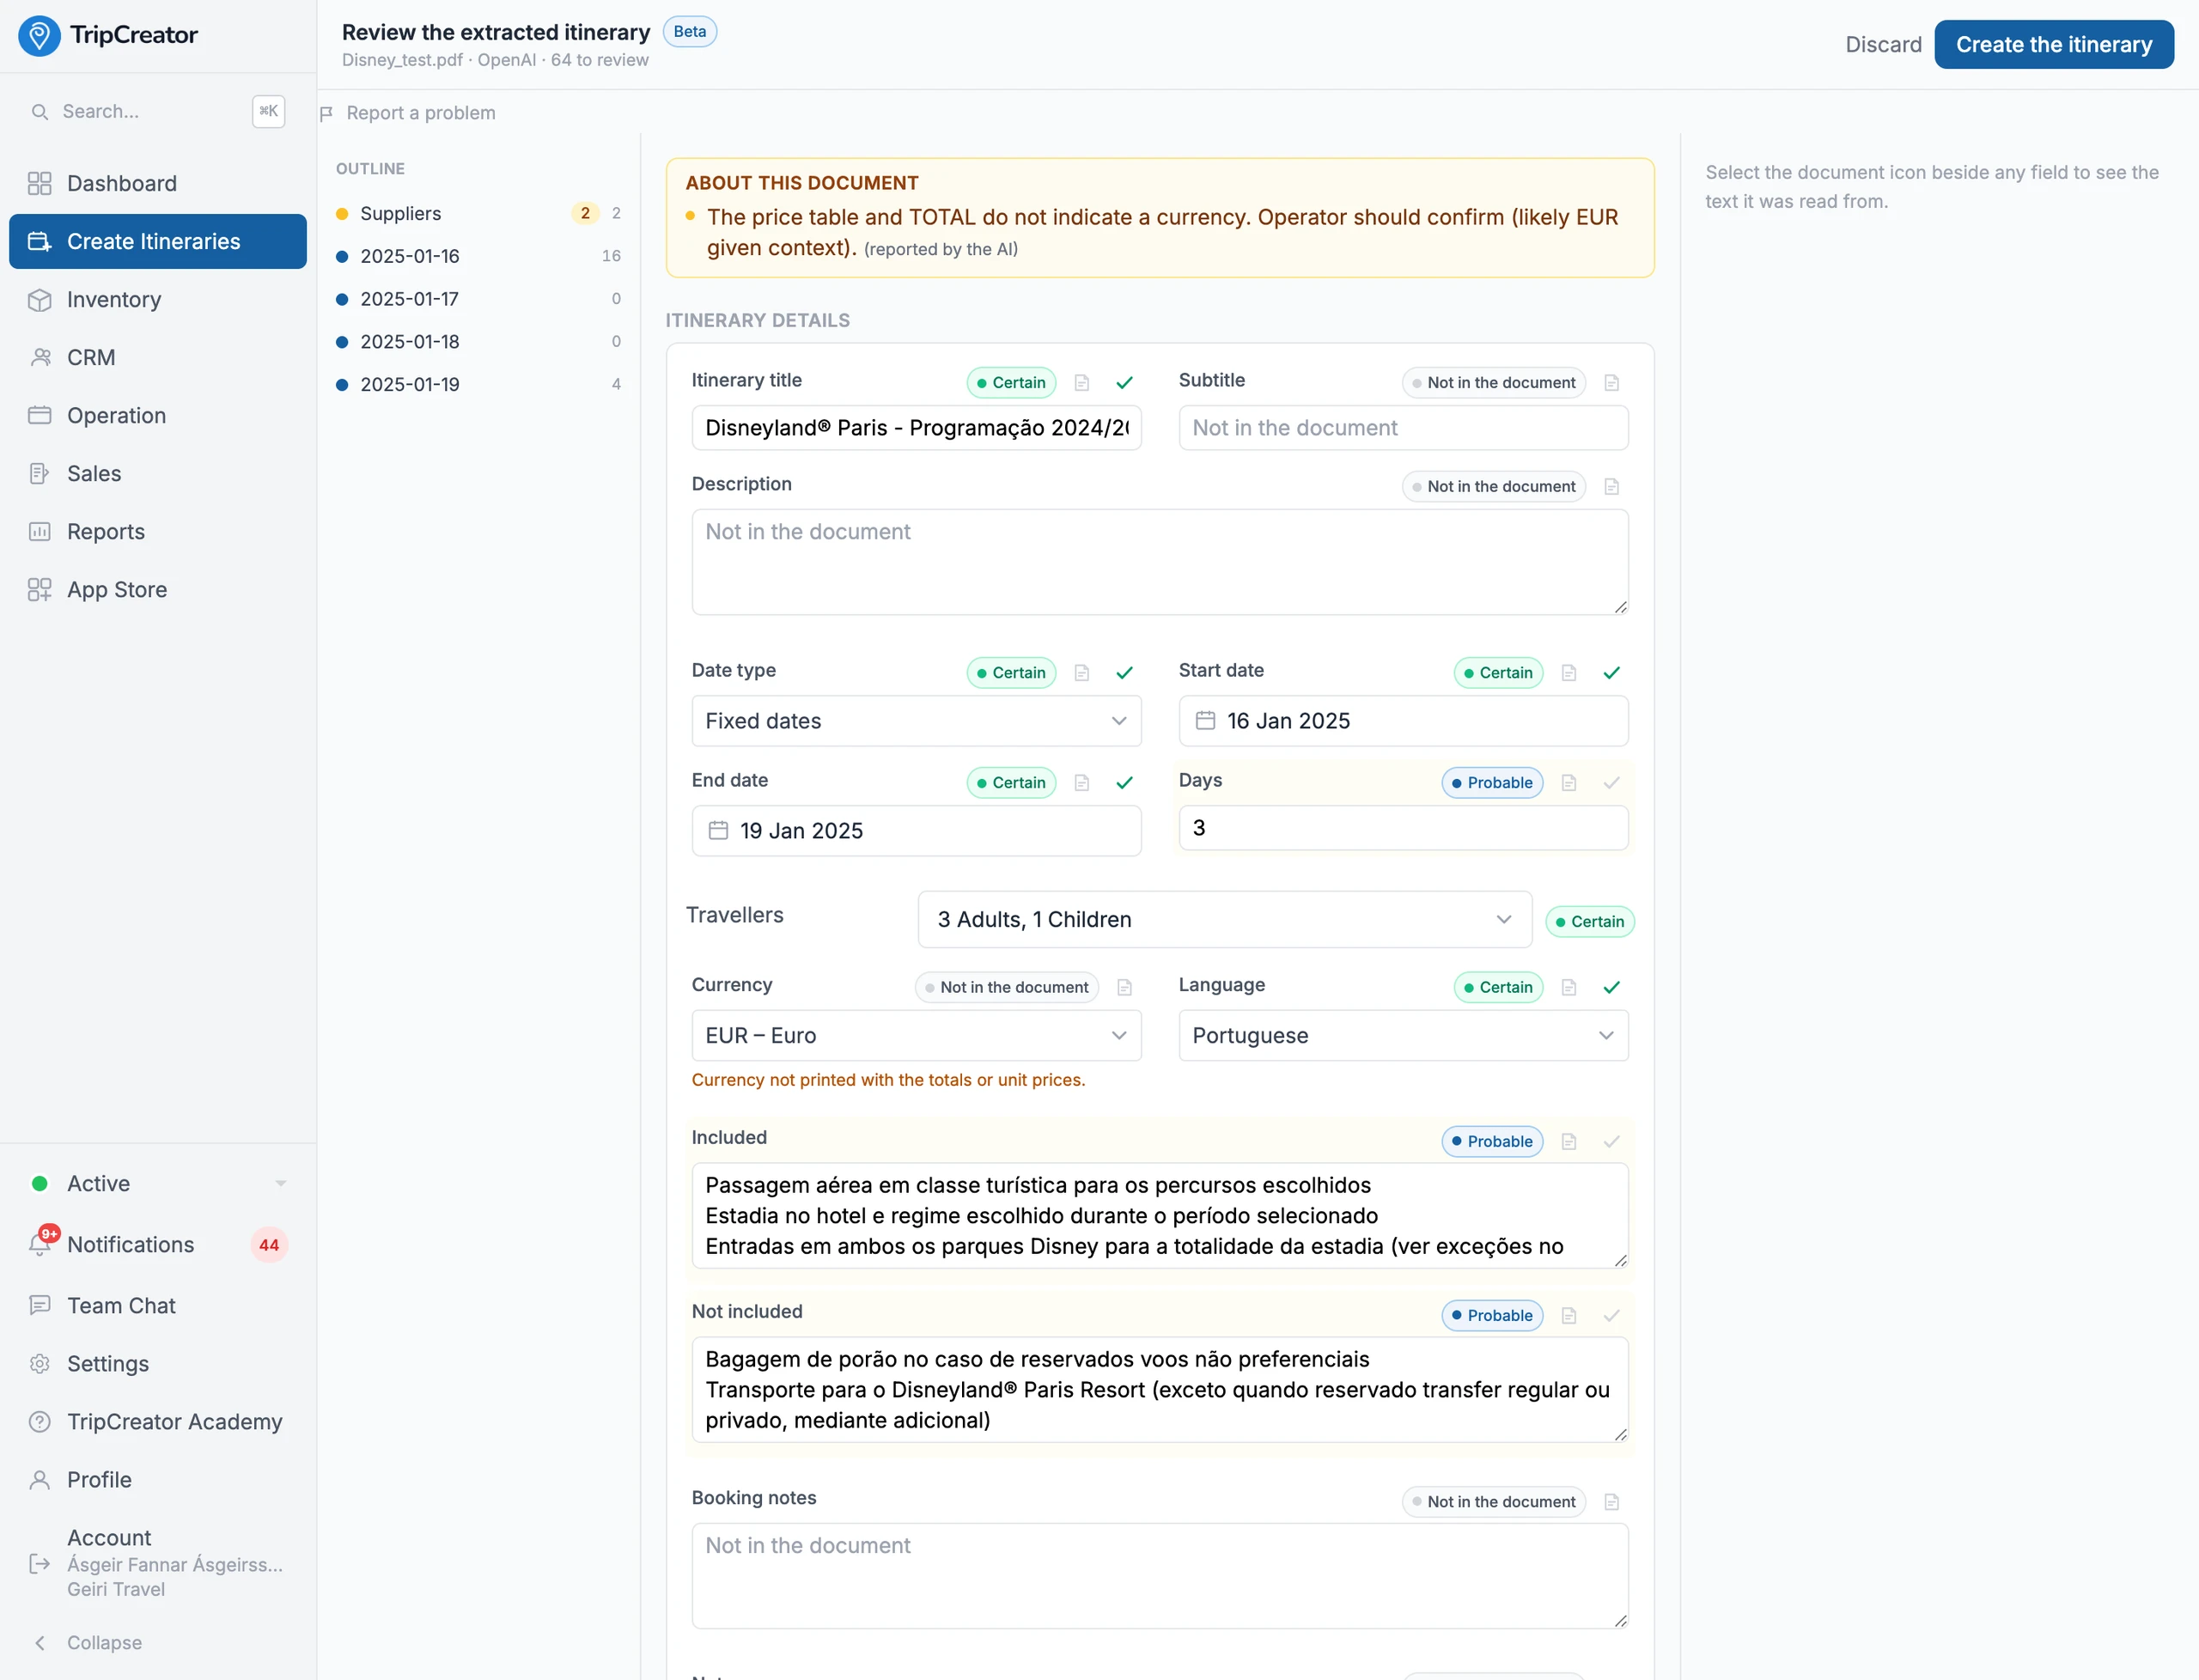Open App Store in the sidebar
Viewport: 2199px width, 1680px height.
[x=158, y=590]
